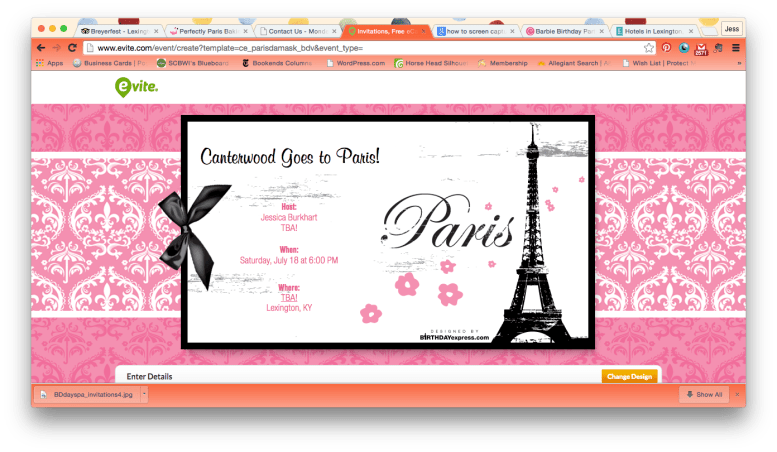Open the Chrome hamburger menu

point(736,48)
